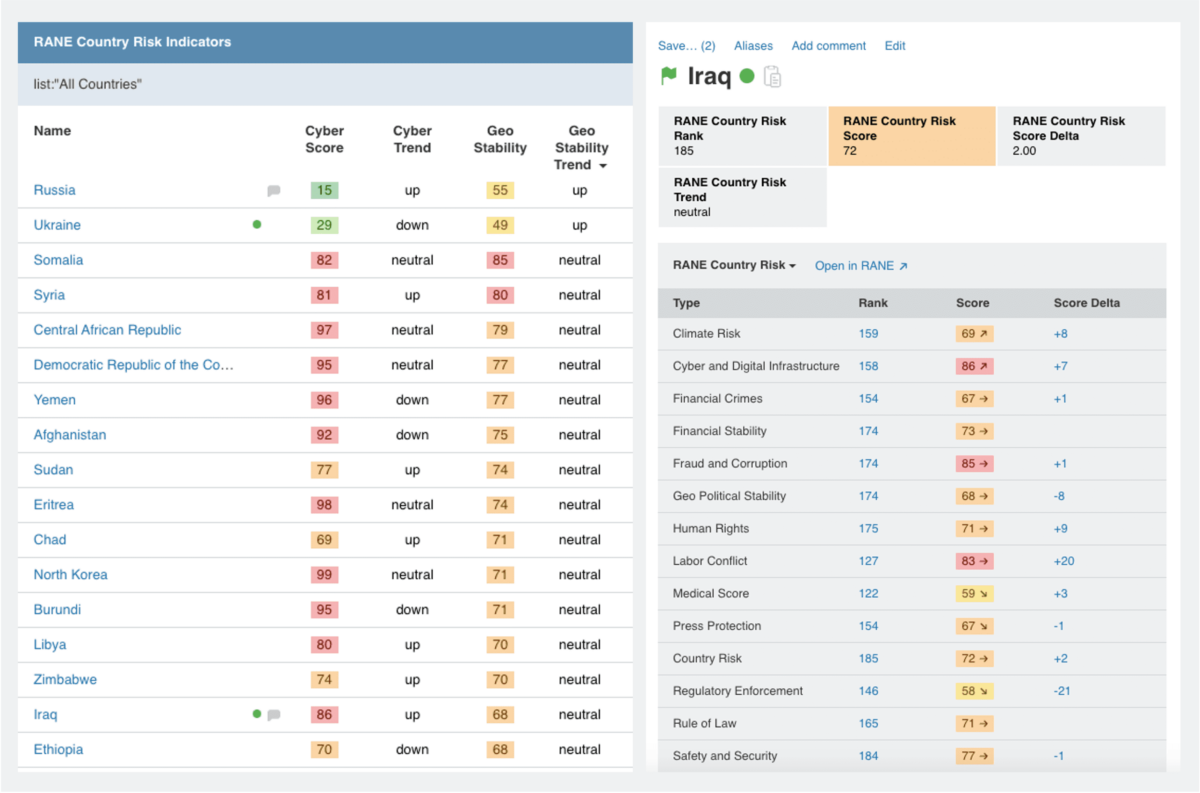Click the green dot in the Iraq list row
1200x793 pixels.
pyautogui.click(x=257, y=714)
